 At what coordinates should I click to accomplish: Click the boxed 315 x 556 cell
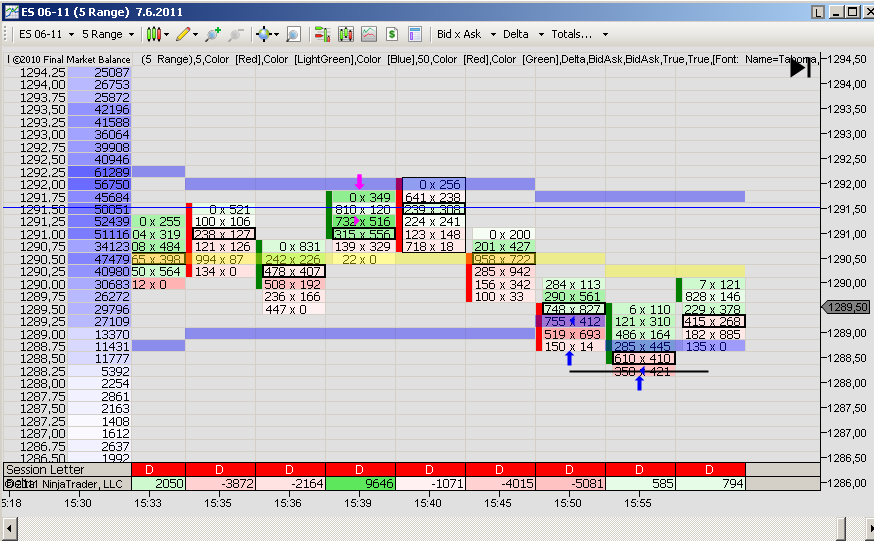[x=364, y=234]
